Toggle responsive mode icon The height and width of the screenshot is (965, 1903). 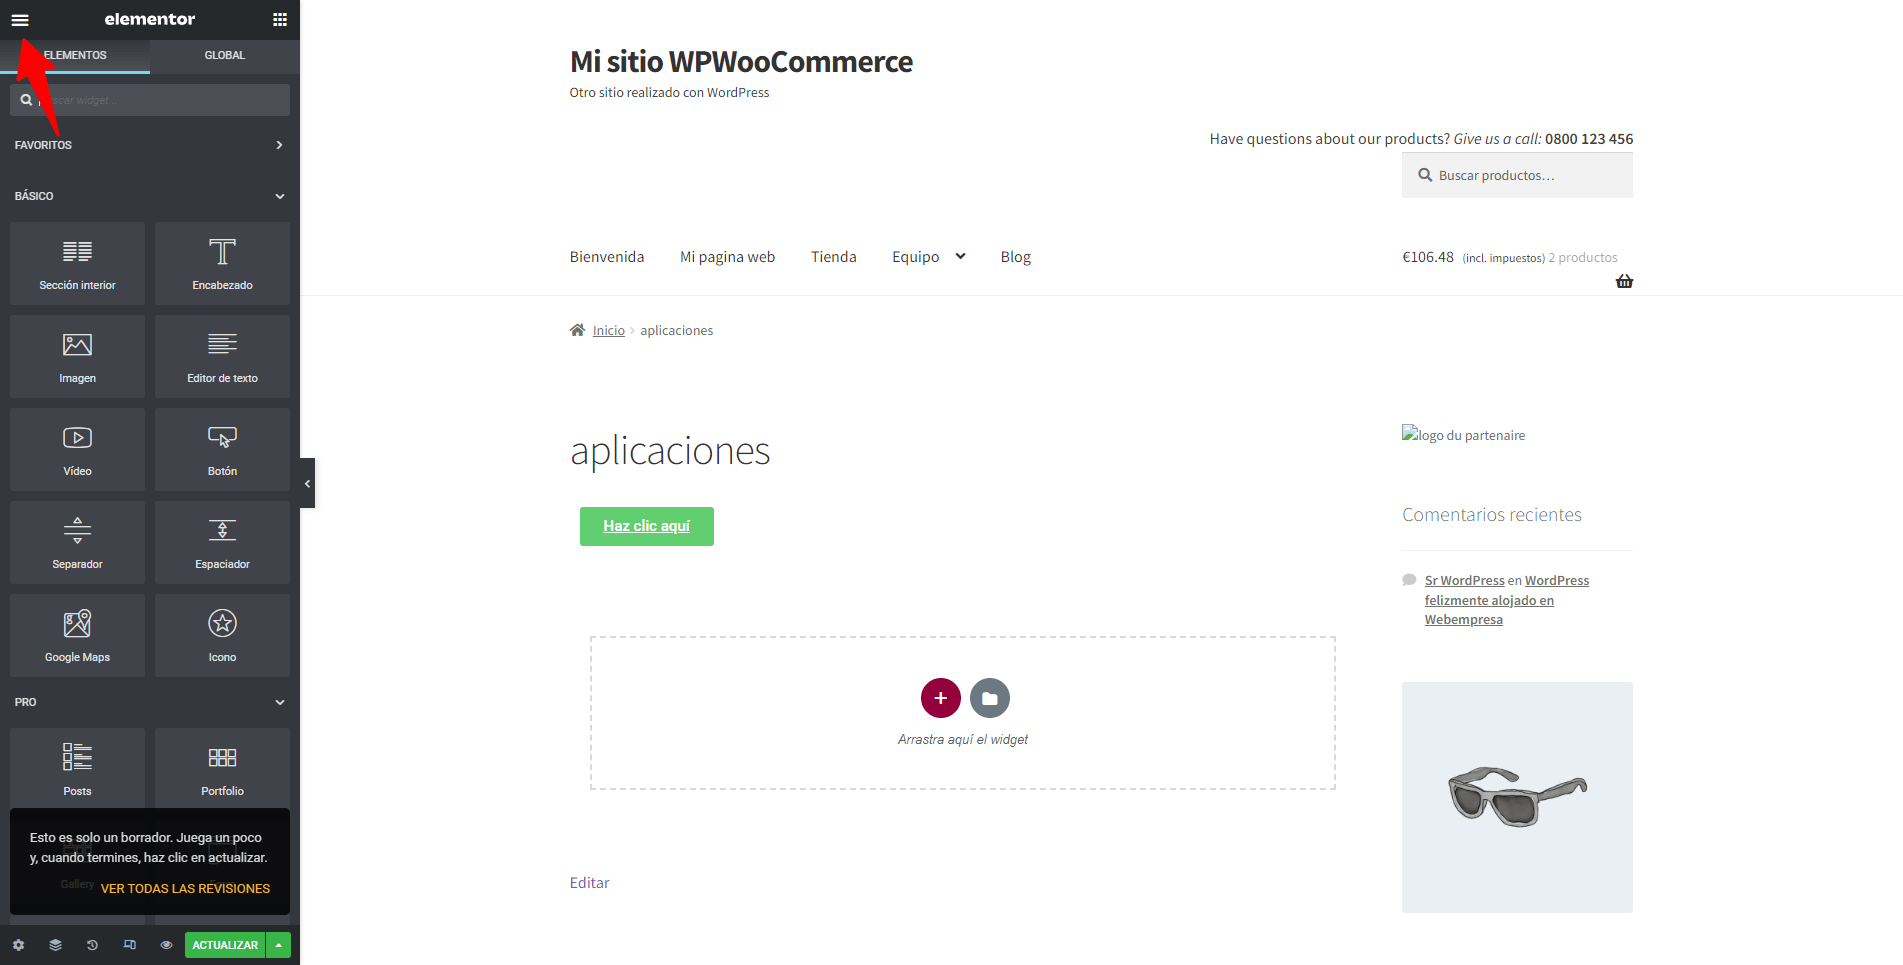tap(129, 945)
